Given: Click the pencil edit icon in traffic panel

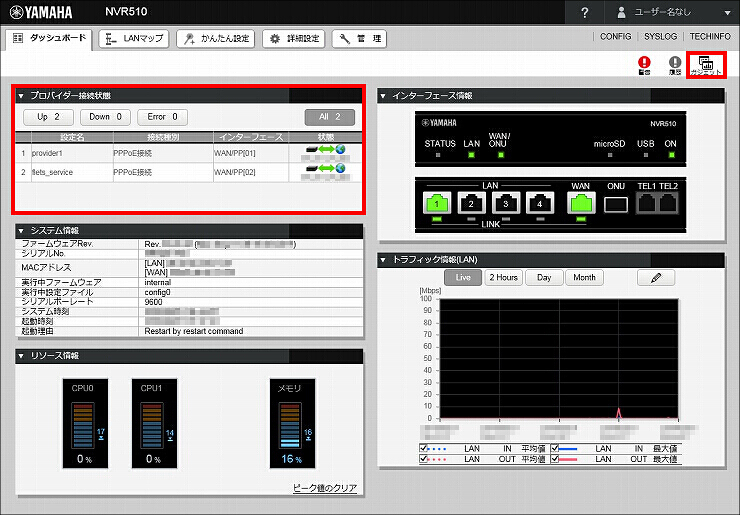Looking at the screenshot, I should (656, 278).
